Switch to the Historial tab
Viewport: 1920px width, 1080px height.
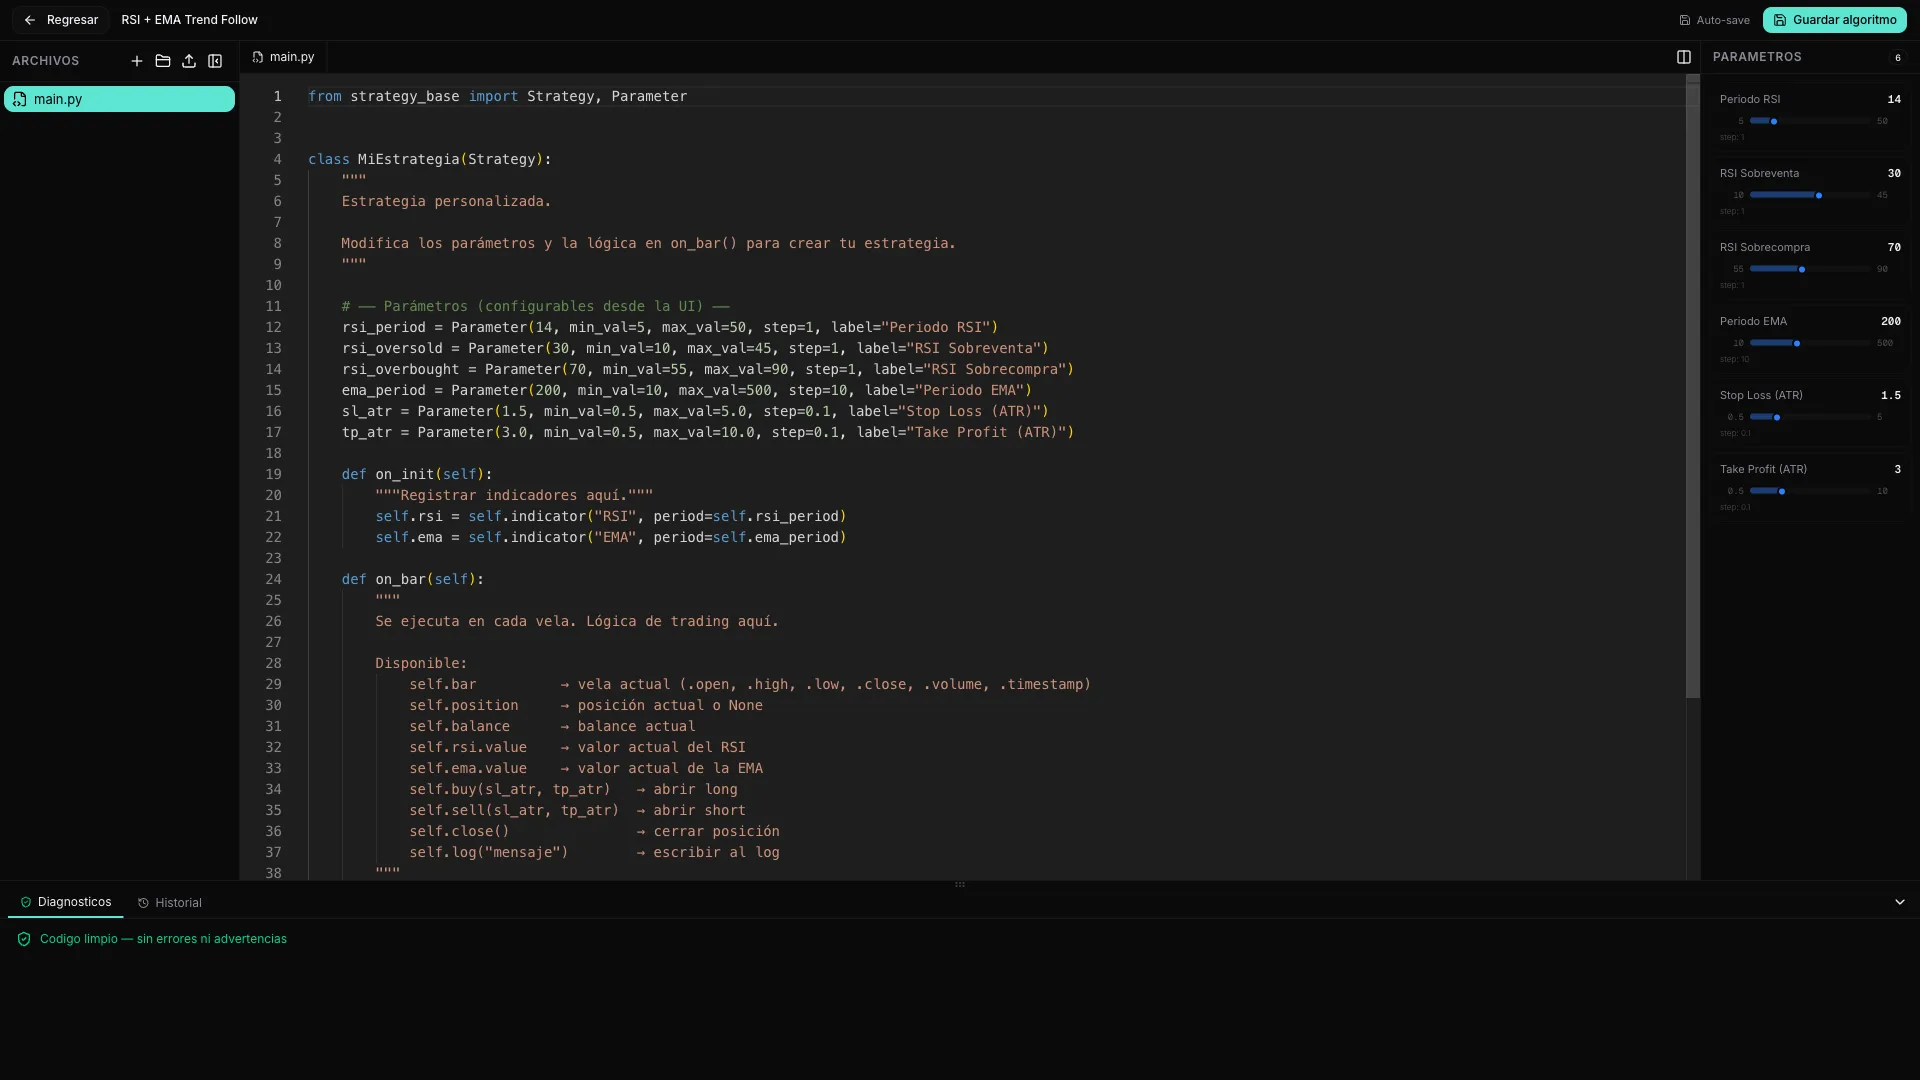tap(170, 903)
